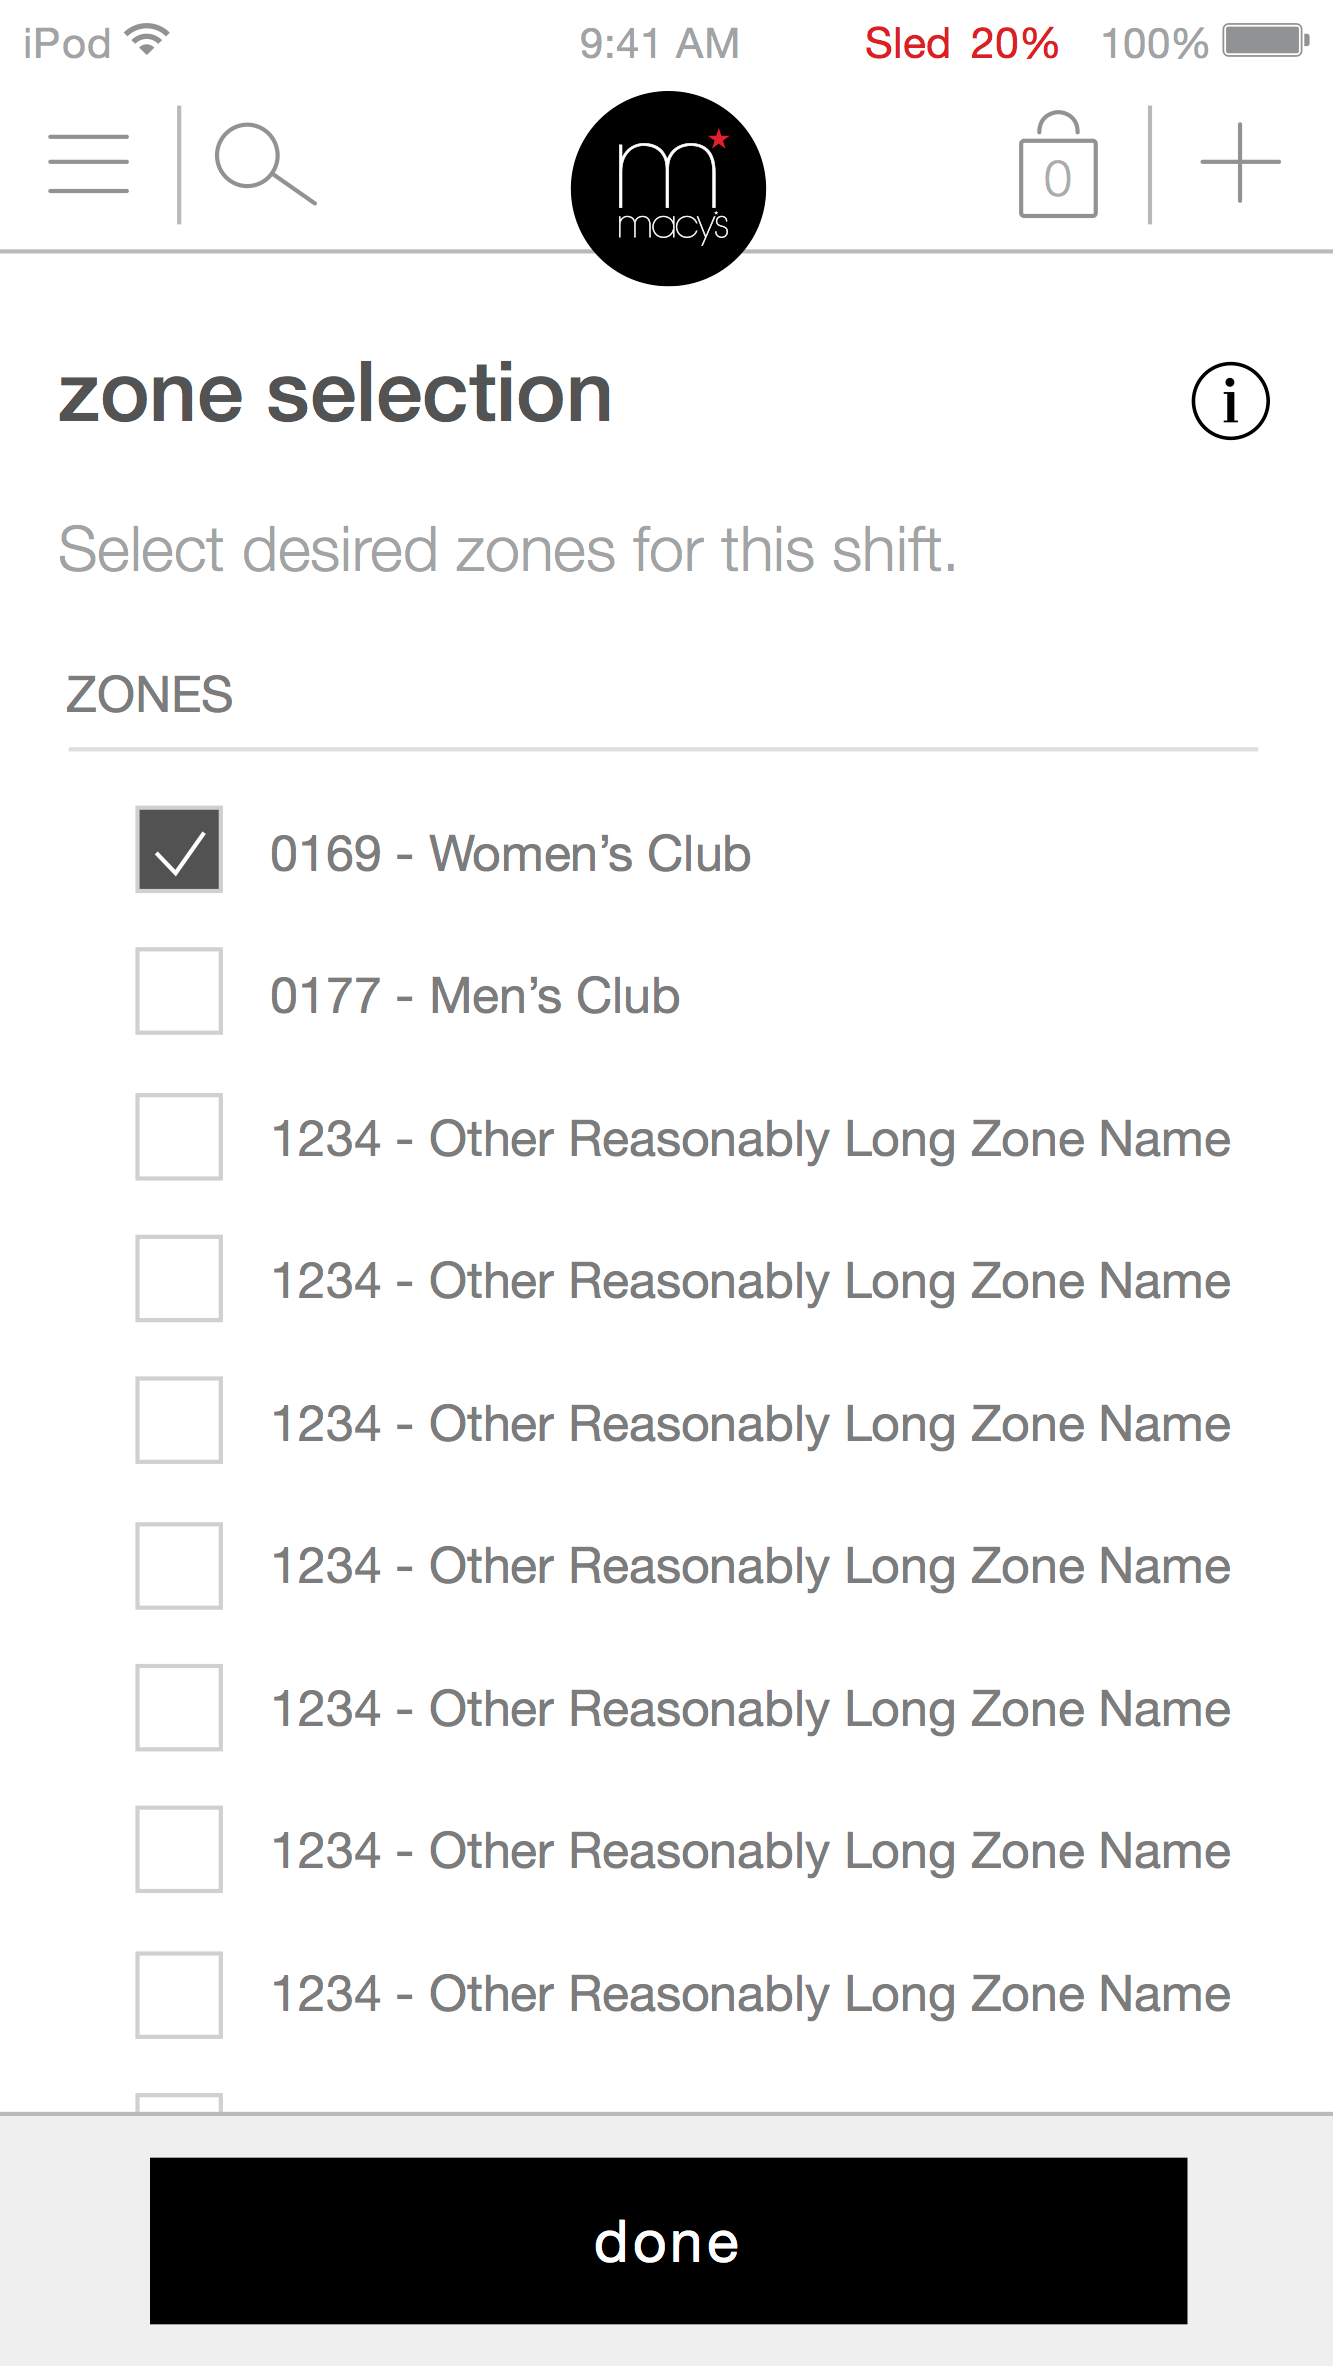Check the first 1234 zone checkbox

(179, 1137)
